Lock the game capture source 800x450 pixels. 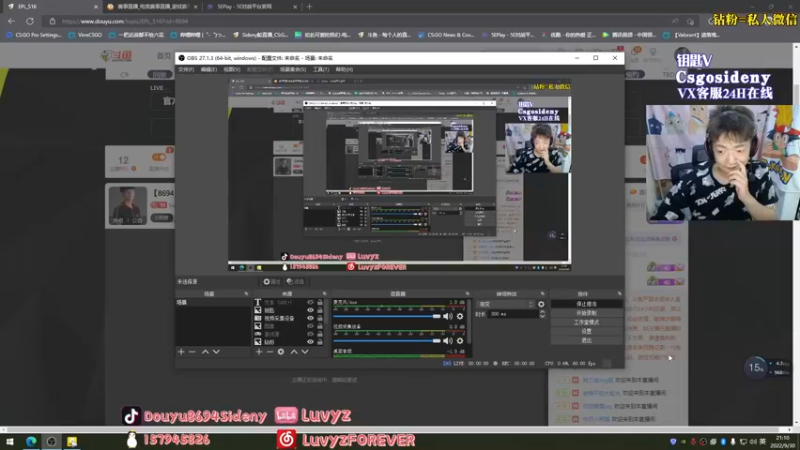pos(320,334)
